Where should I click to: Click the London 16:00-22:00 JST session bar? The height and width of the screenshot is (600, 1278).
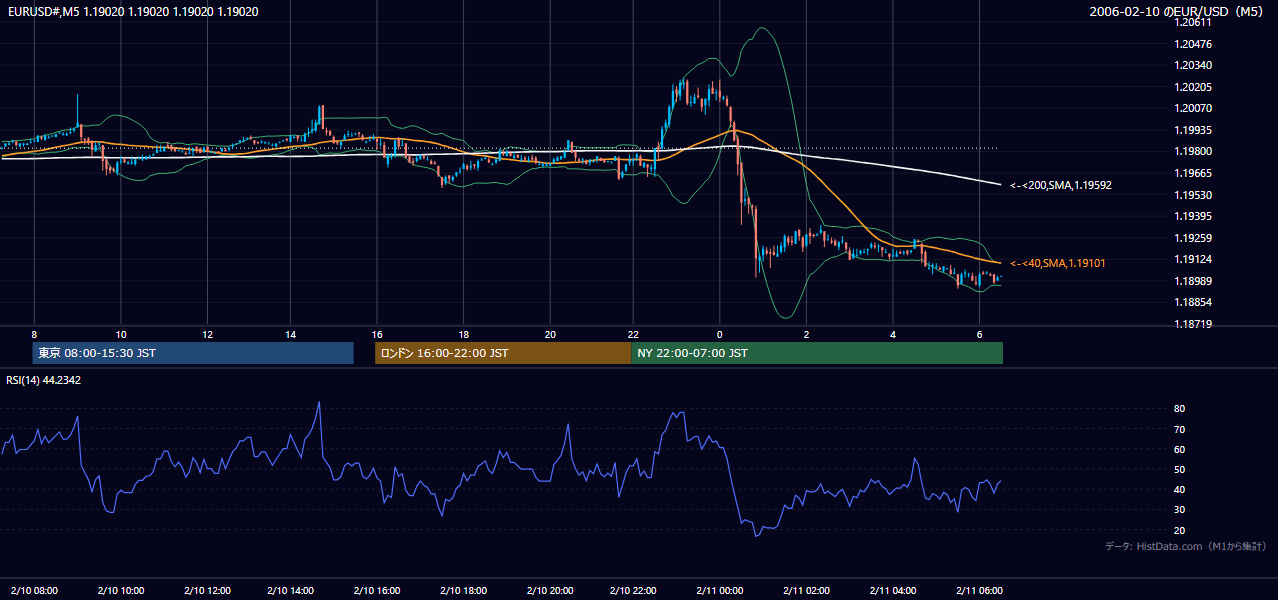coord(503,353)
